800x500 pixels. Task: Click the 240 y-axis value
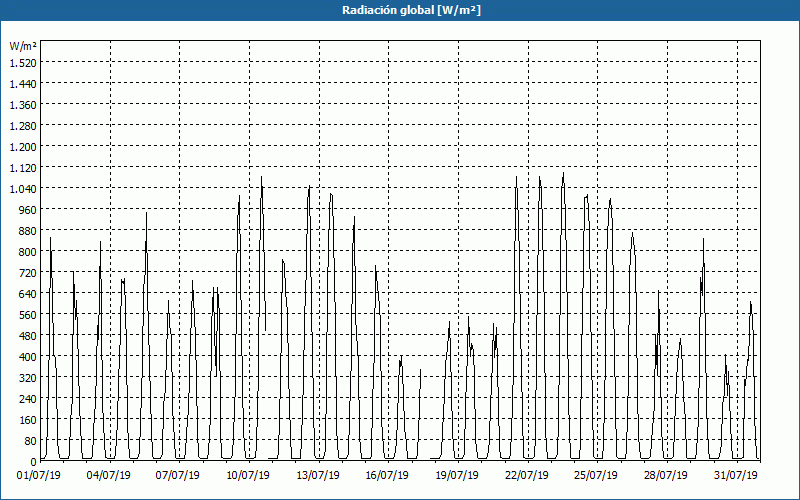[x=28, y=399]
